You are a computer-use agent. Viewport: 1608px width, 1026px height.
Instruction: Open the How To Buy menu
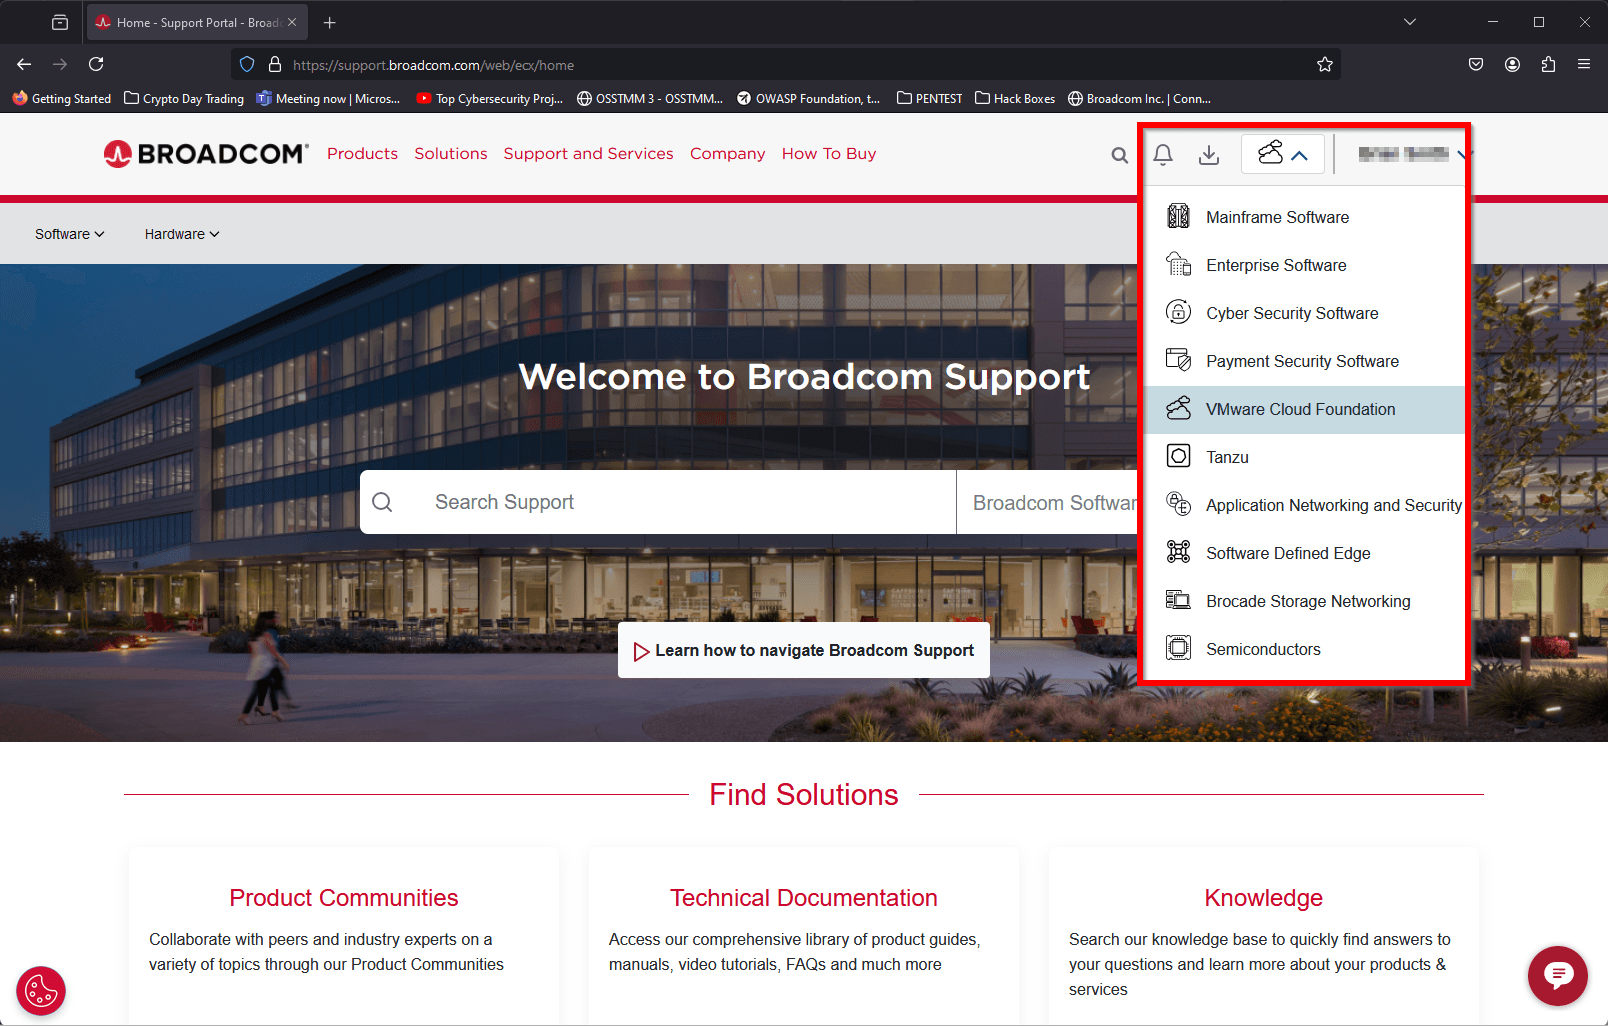tap(829, 154)
